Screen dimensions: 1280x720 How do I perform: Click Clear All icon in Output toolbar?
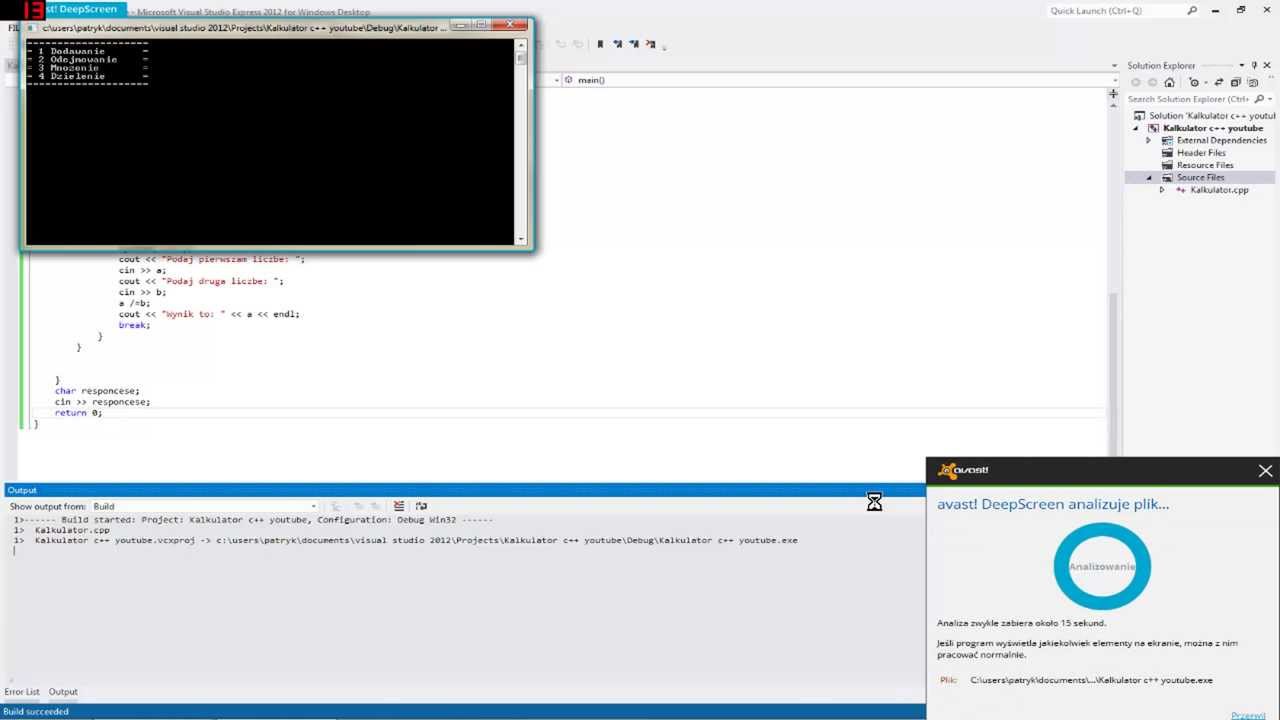pos(399,506)
